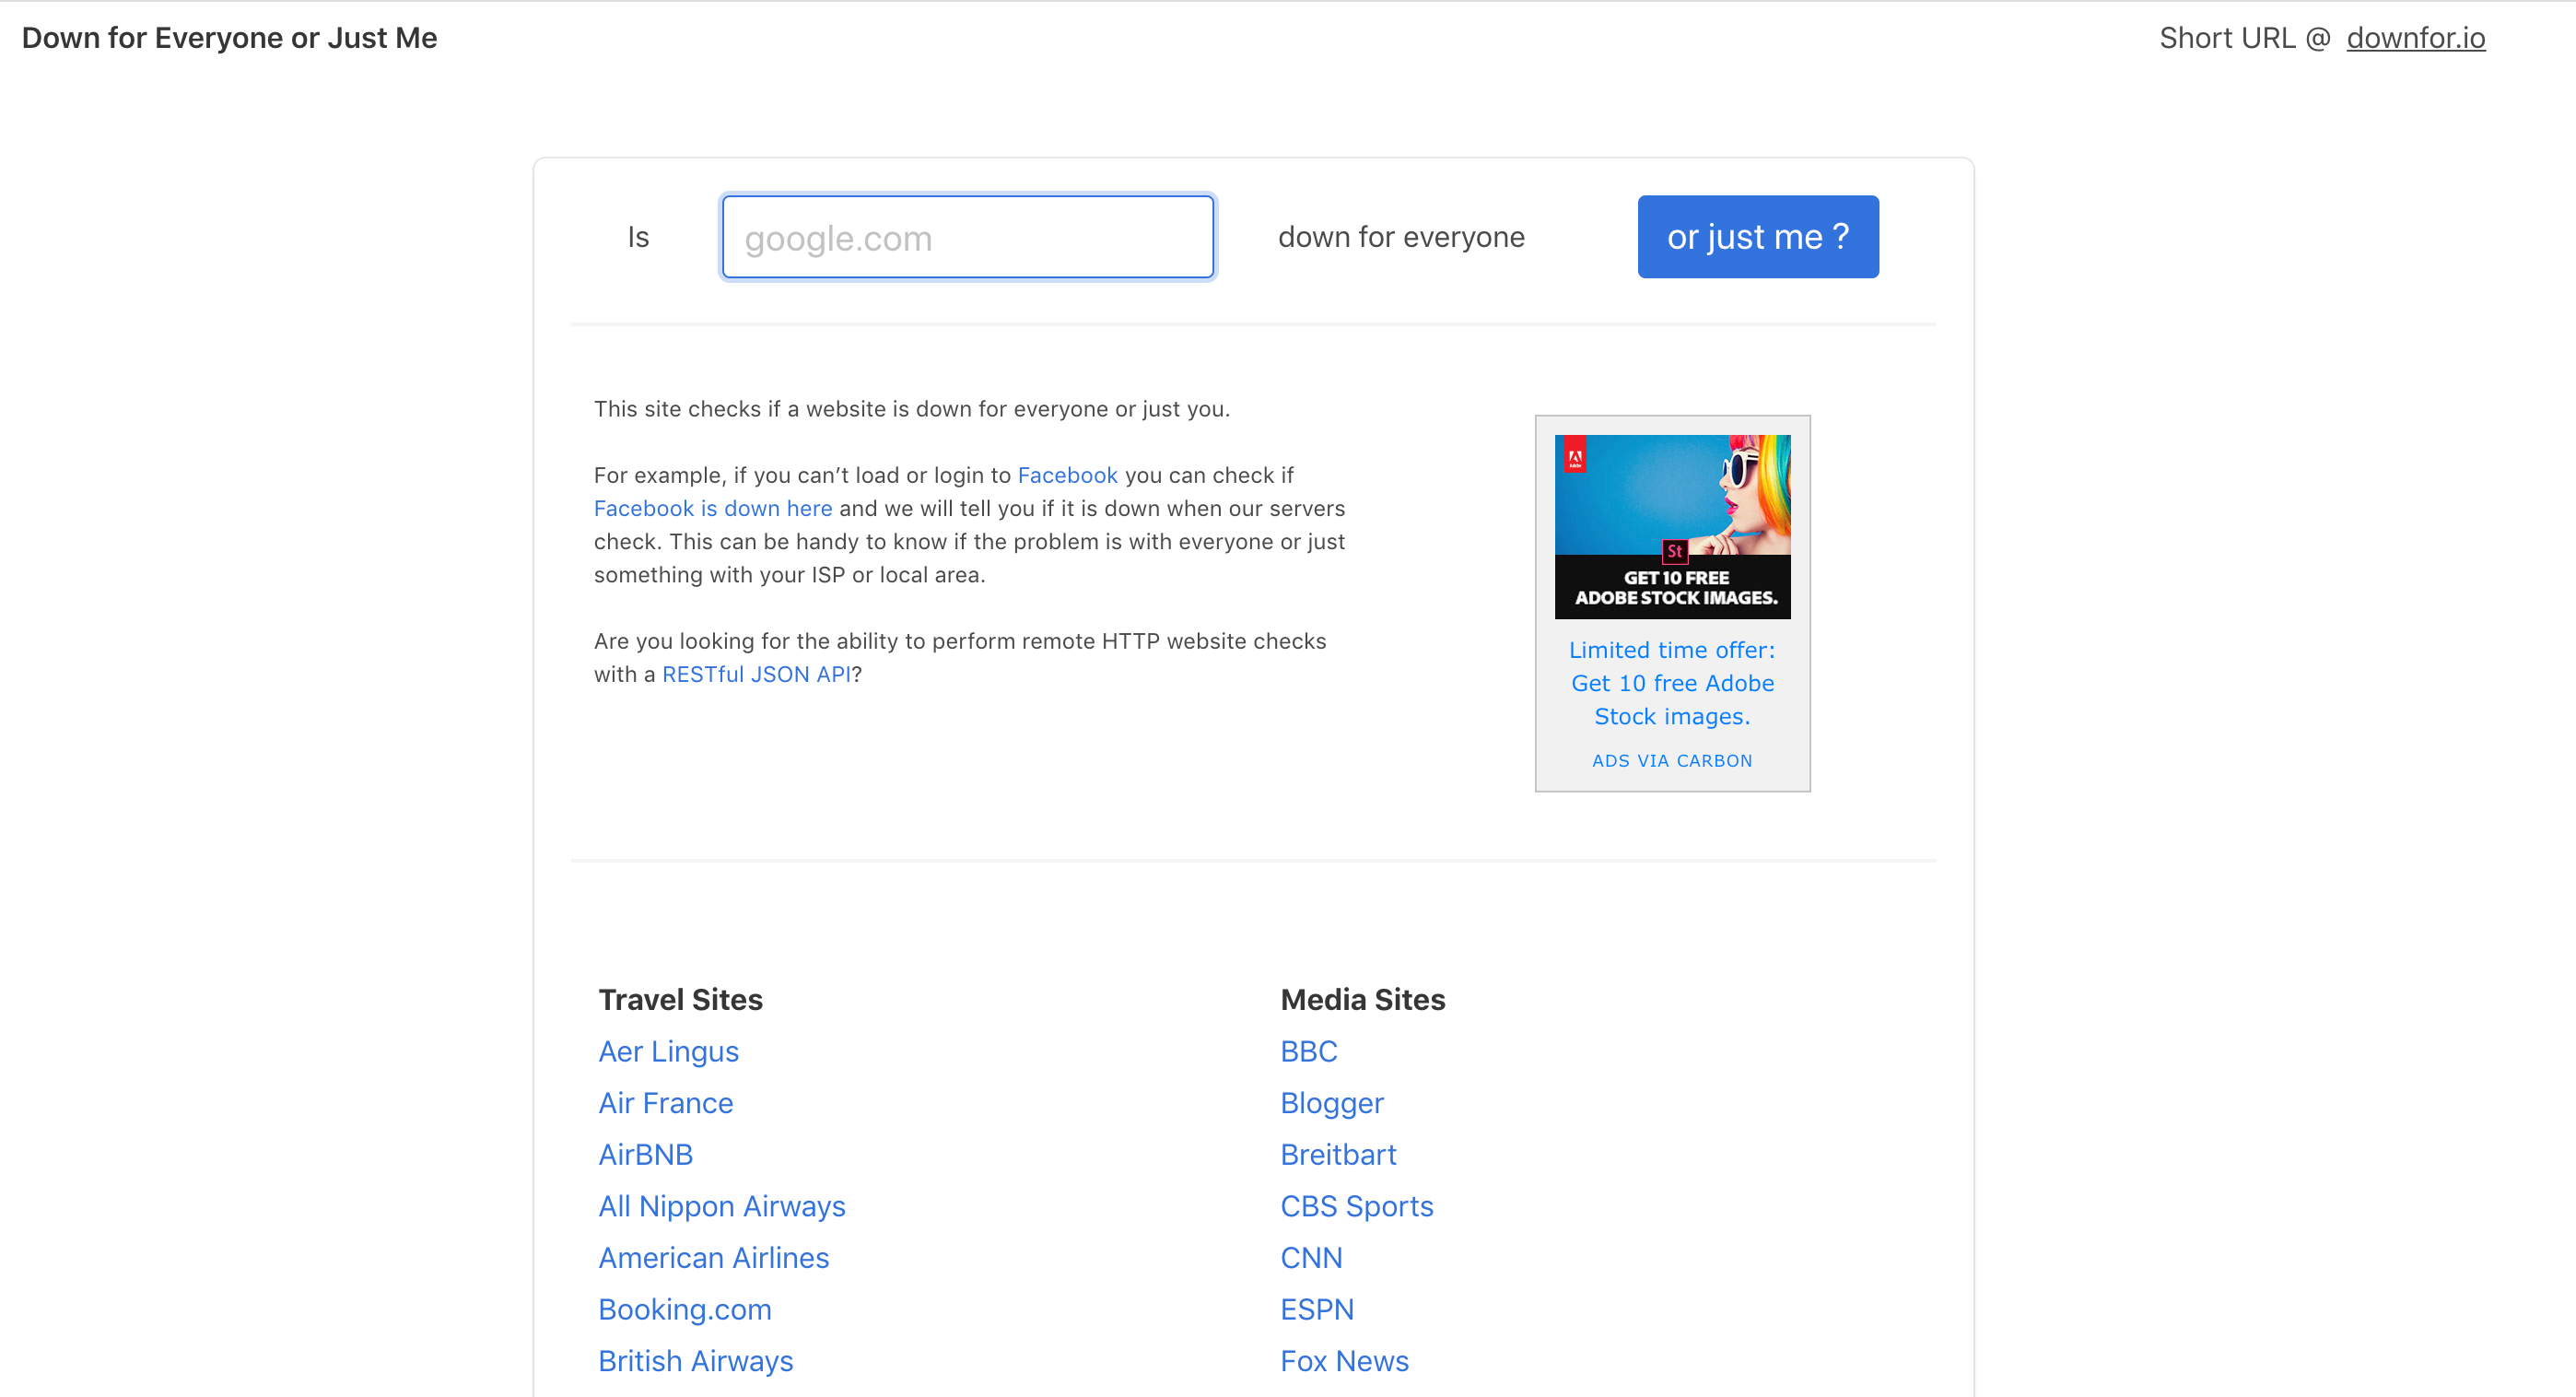2576x1397 pixels.
Task: Follow the 'Facebook is down here' link
Action: pyautogui.click(x=712, y=508)
